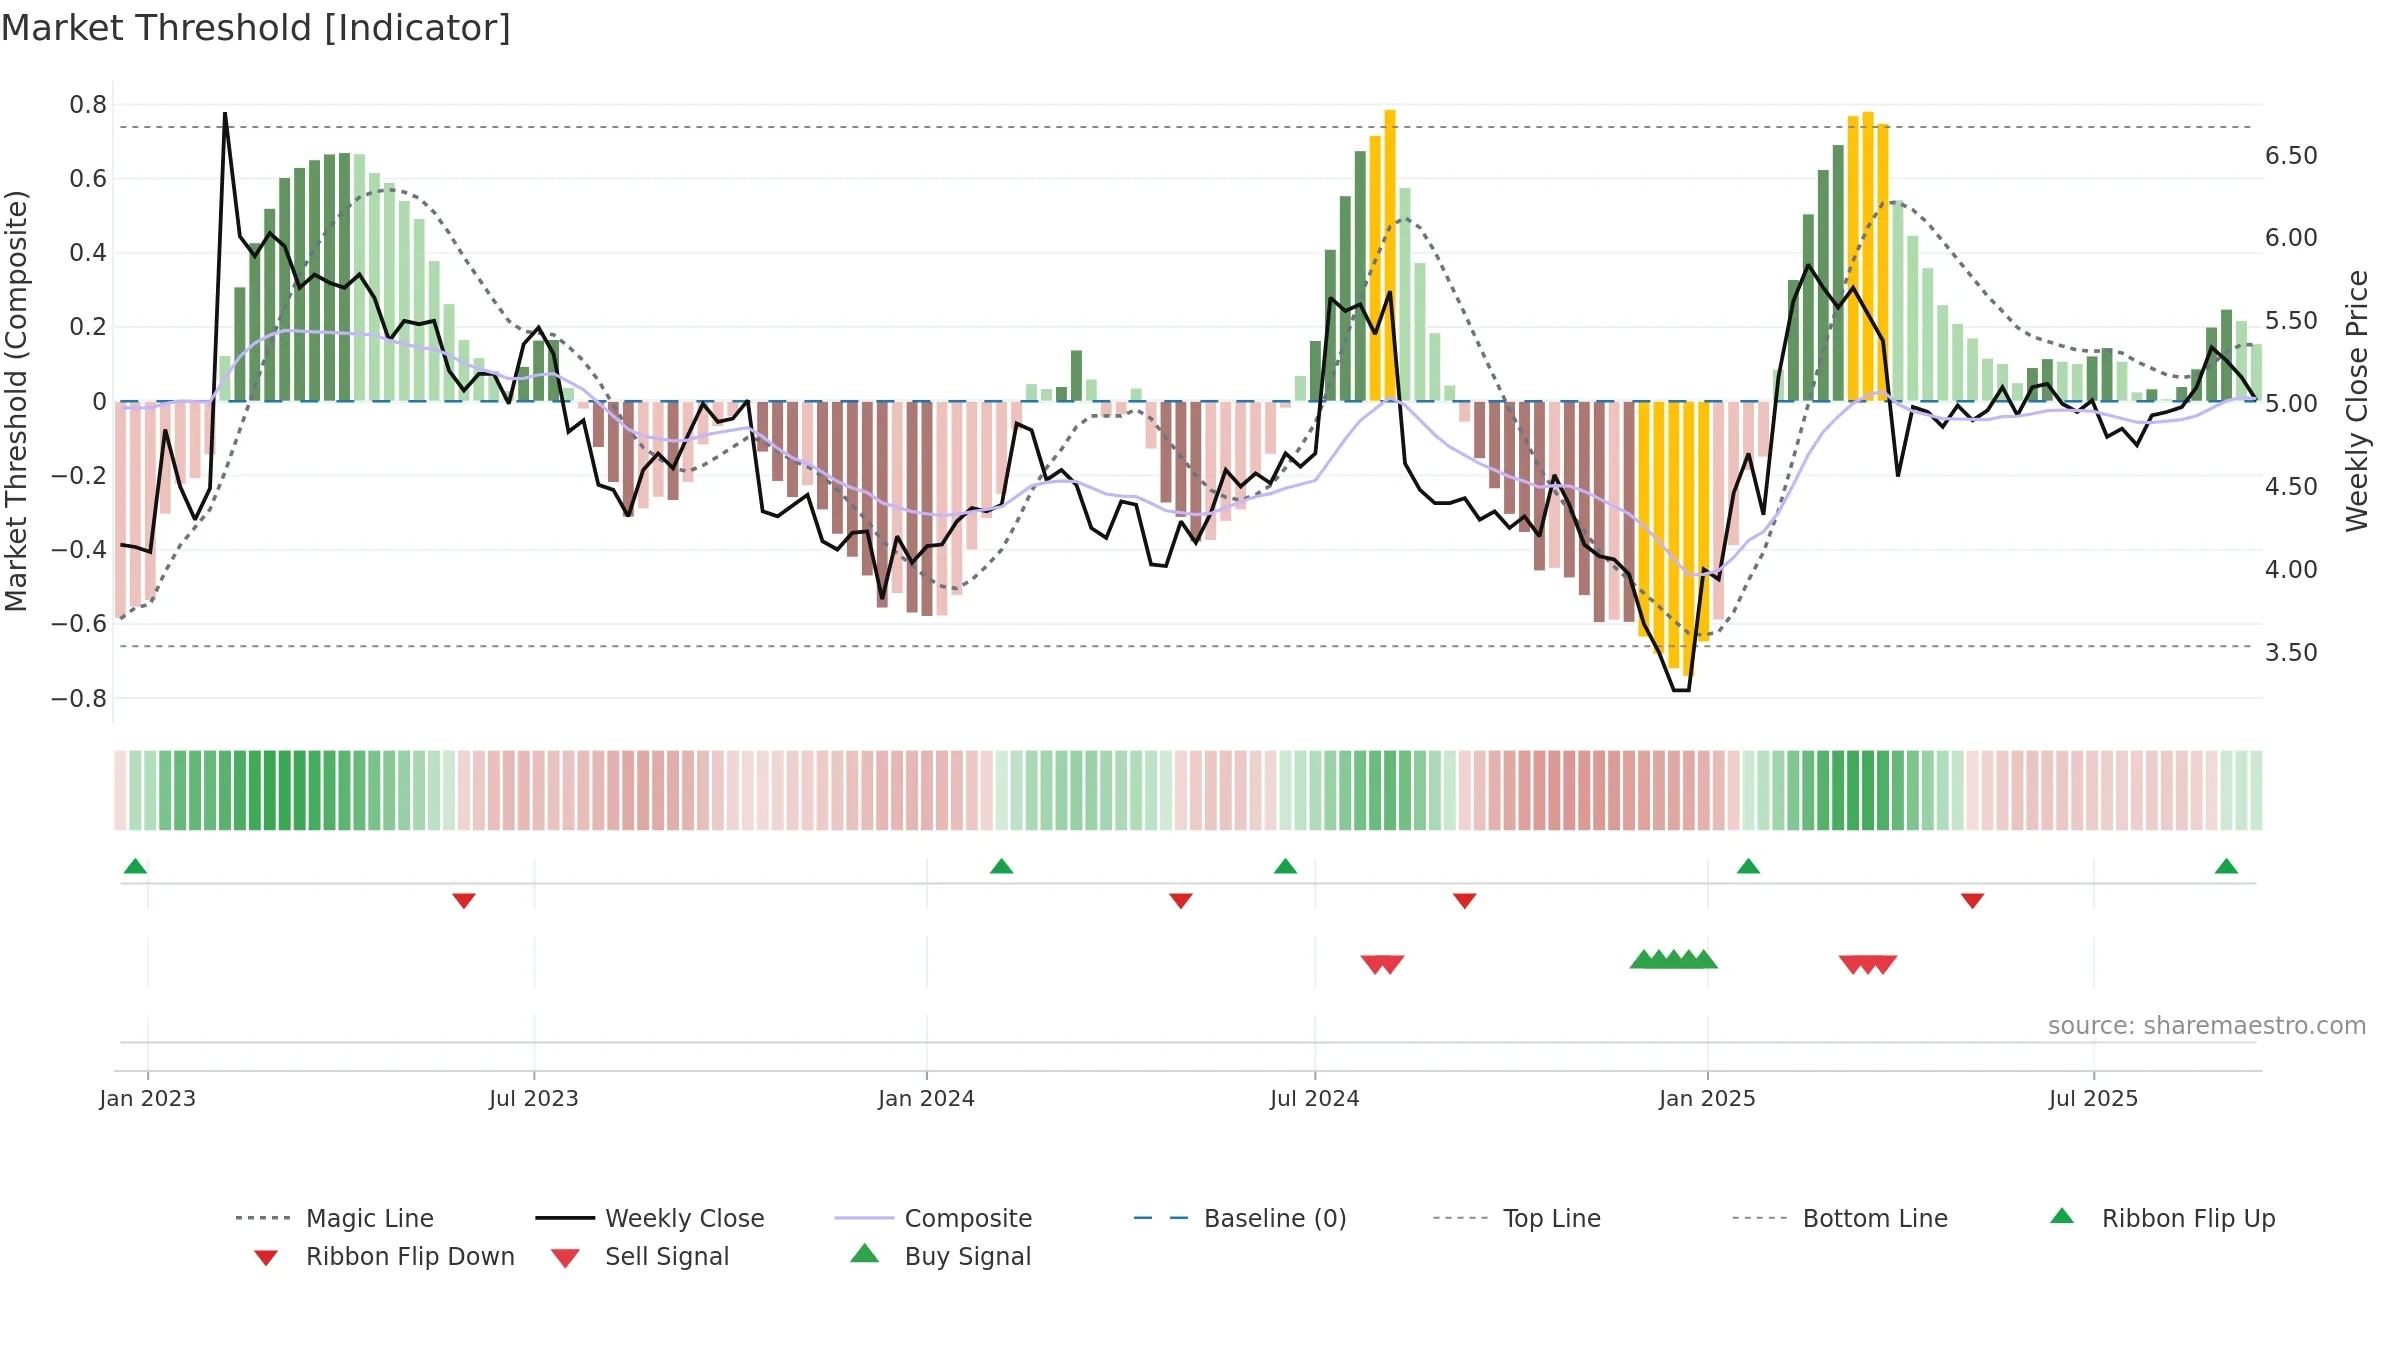Screen dimensions: 2400x1350
Task: Click the Market Threshold [Indicator] title
Action: (x=256, y=28)
